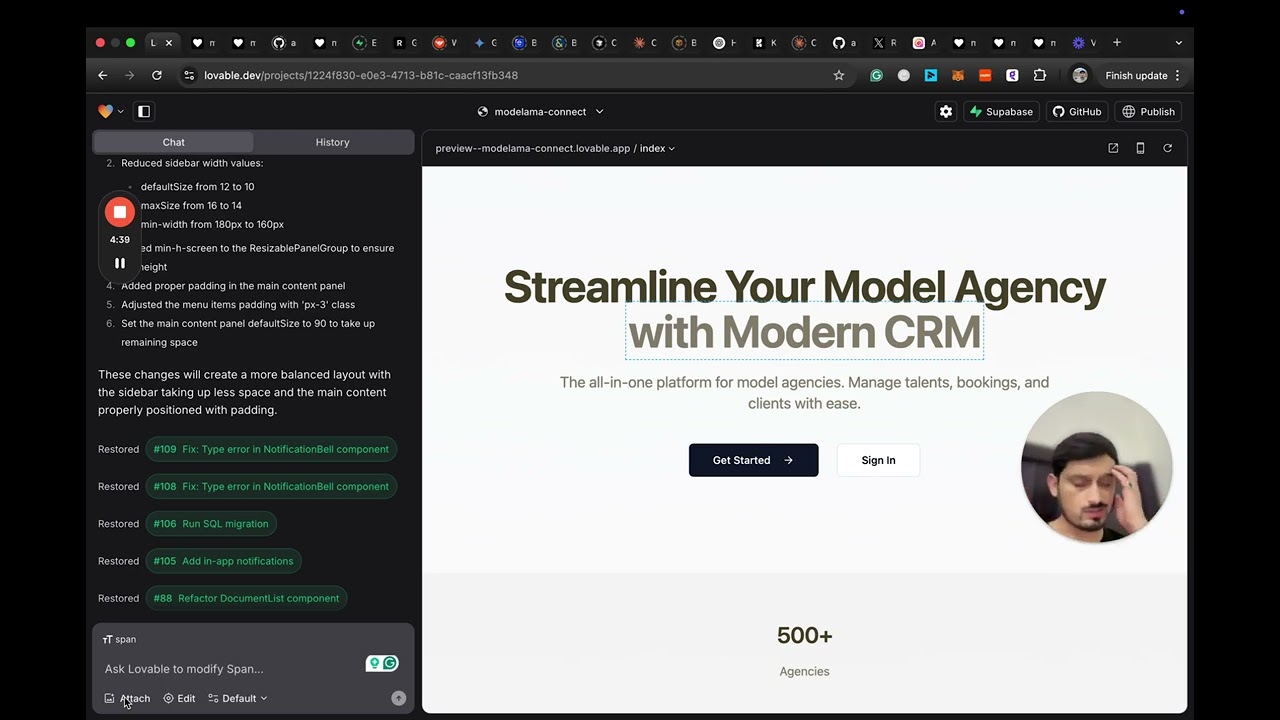Switch to the 'K' browser tab
1280x720 pixels.
click(764, 43)
